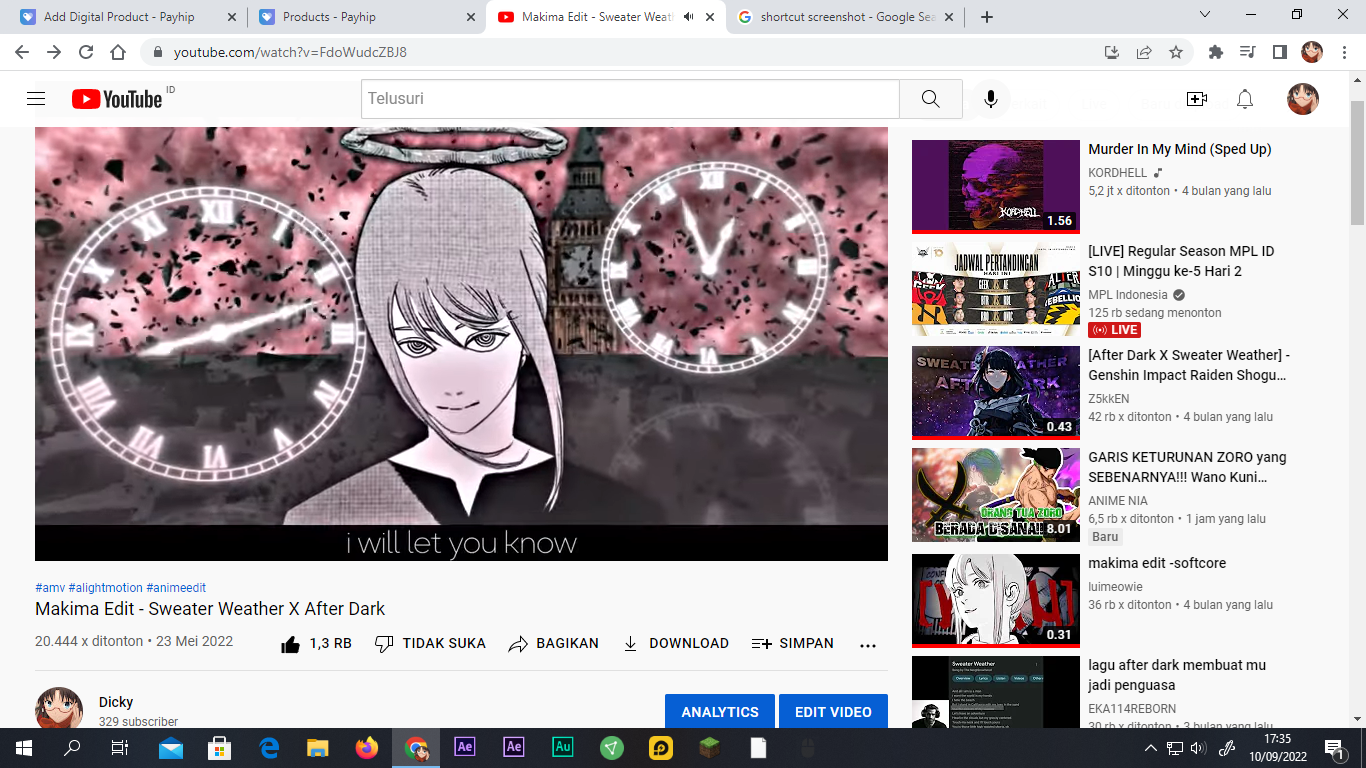Open Chrome extensions puzzle icon

coord(1216,53)
